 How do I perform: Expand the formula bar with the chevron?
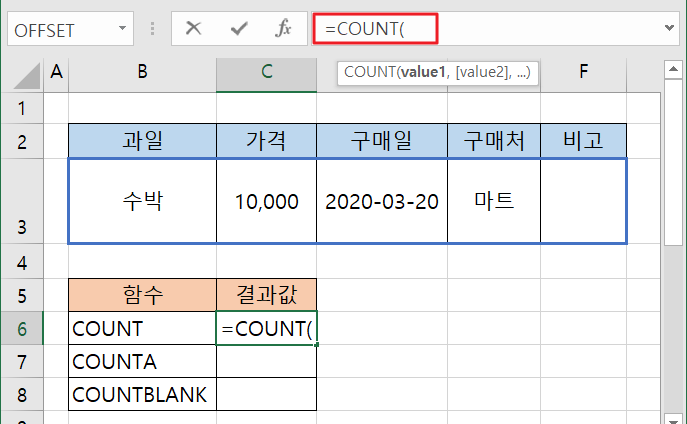click(x=669, y=28)
